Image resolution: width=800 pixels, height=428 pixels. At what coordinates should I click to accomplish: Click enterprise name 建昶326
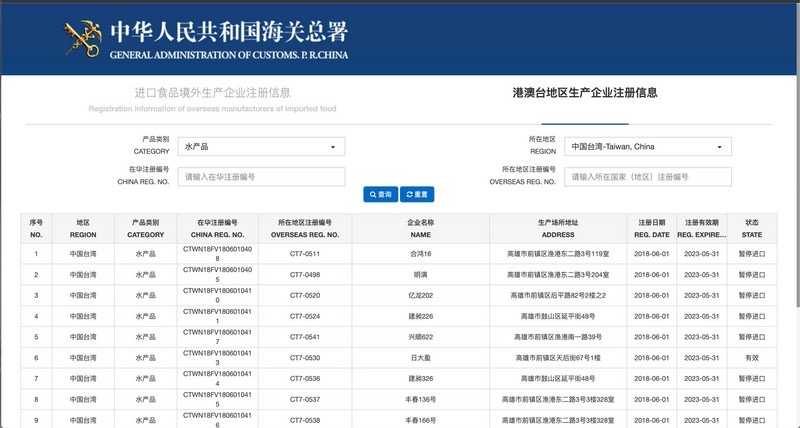point(420,379)
